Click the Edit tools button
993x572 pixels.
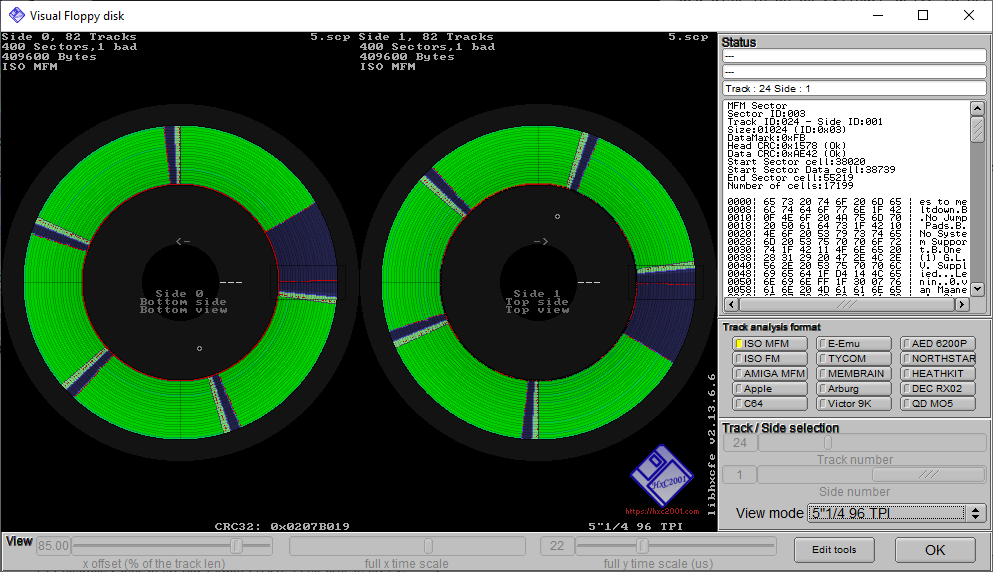click(834, 550)
